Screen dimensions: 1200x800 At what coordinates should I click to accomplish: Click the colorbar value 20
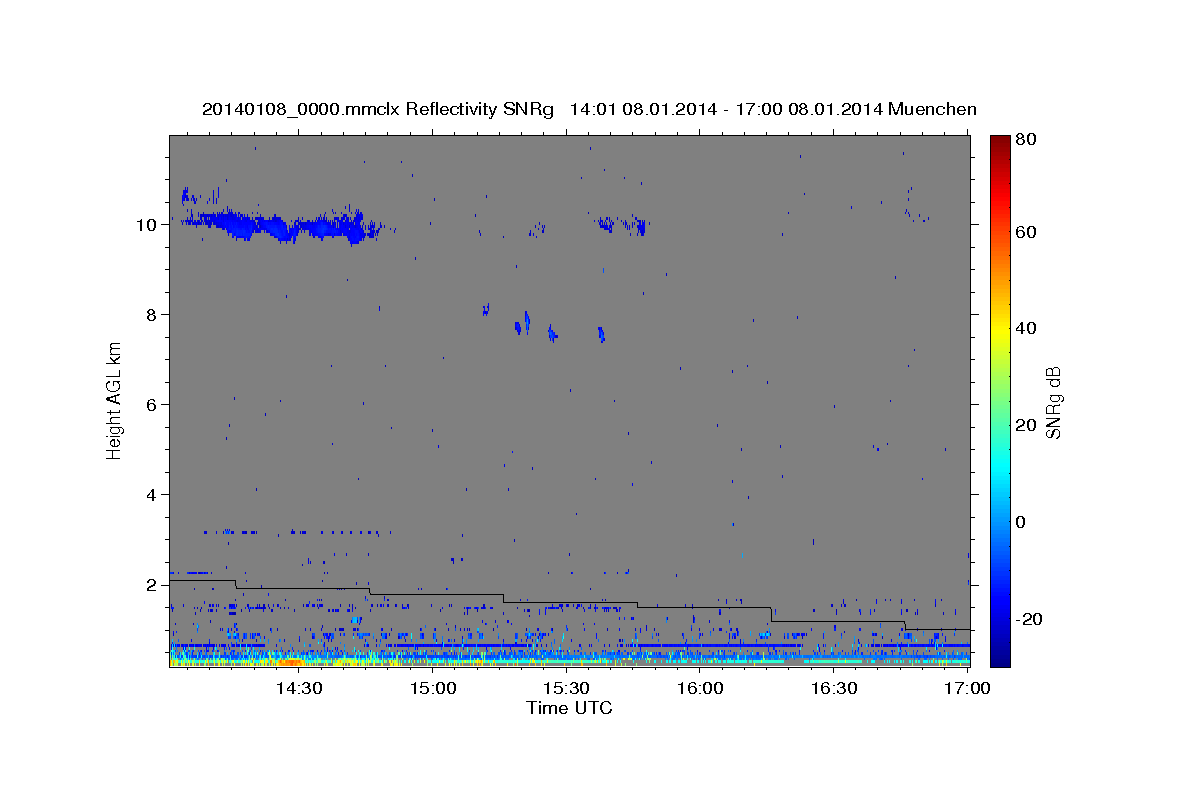pos(1028,425)
